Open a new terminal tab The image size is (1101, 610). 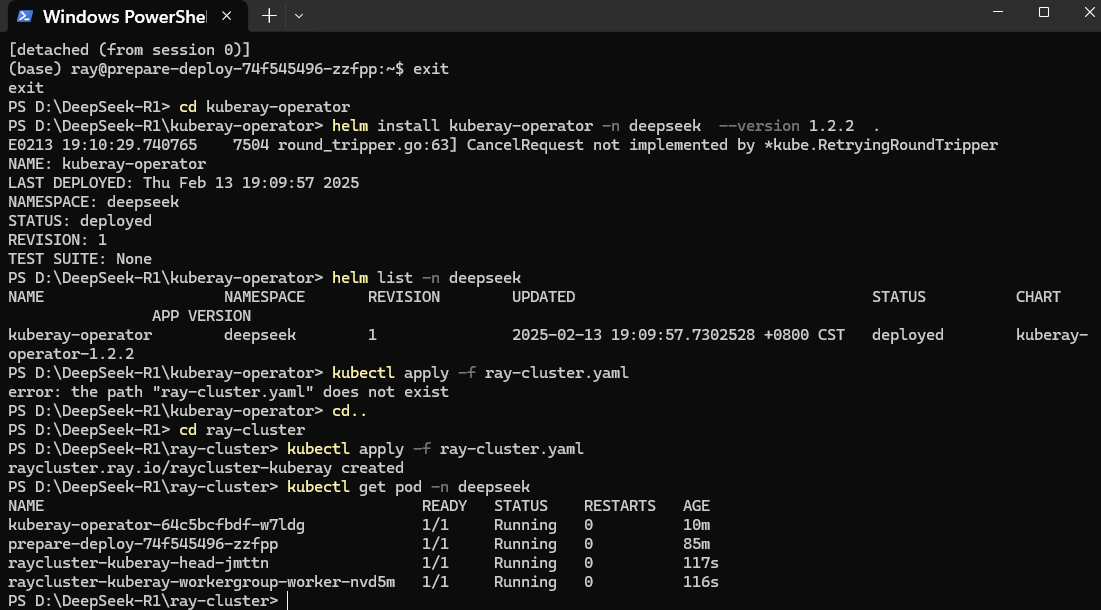point(269,16)
